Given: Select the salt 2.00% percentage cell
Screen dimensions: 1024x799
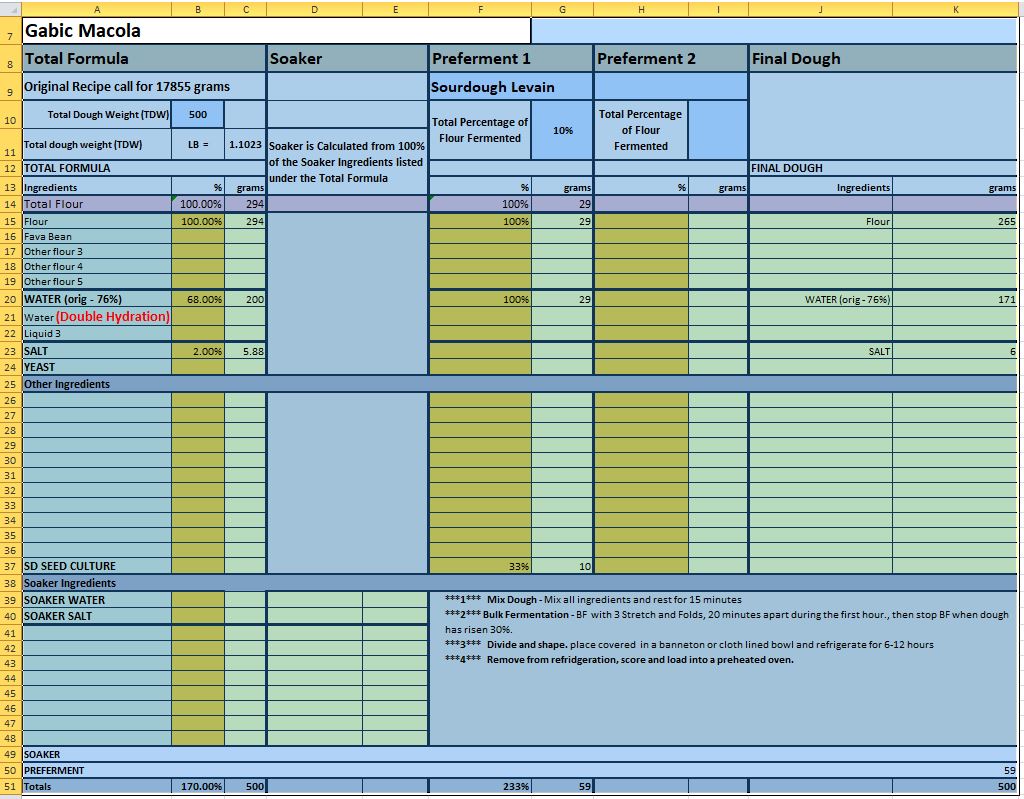Looking at the screenshot, I should tap(198, 351).
